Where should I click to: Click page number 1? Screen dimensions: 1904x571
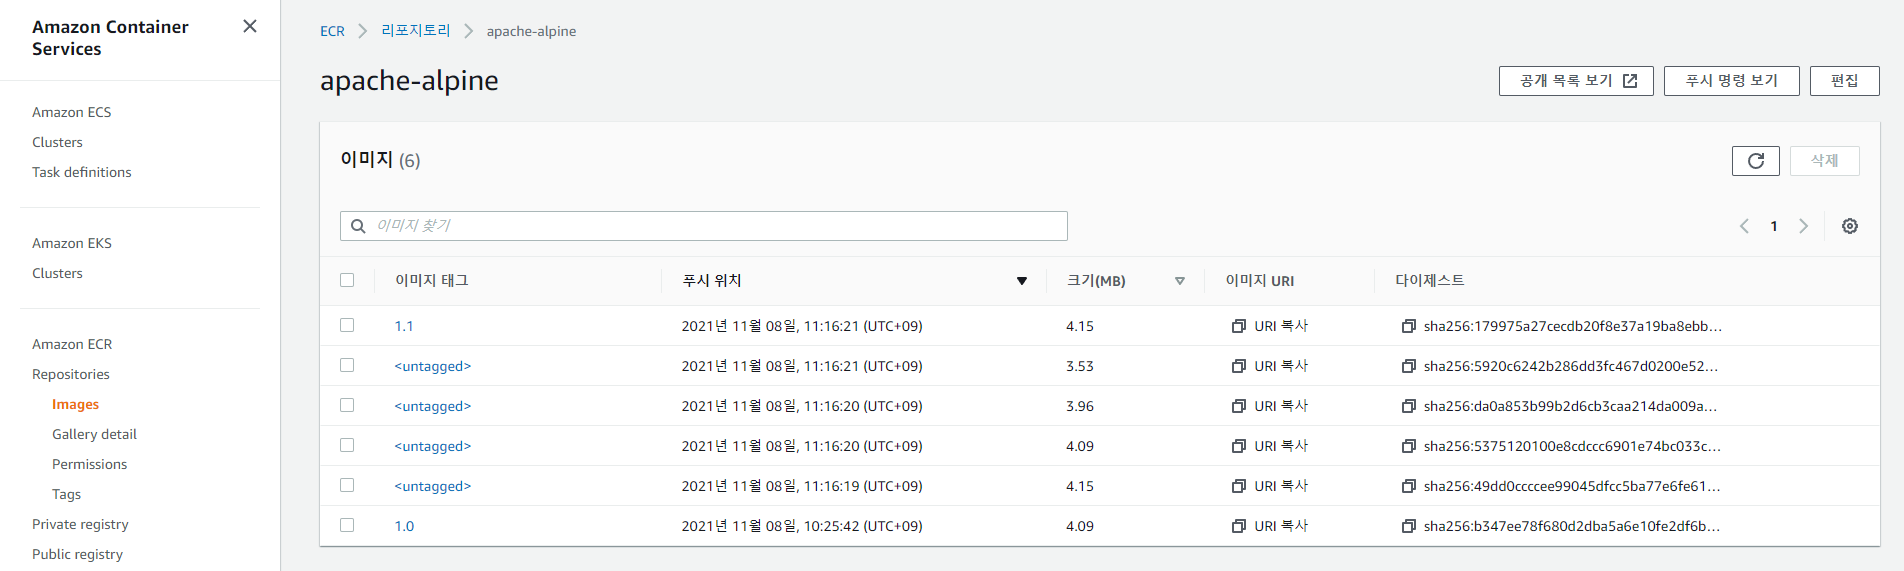point(1774,226)
